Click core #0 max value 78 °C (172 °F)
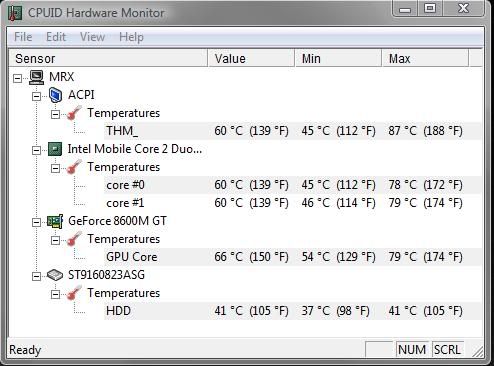Screen dimensions: 494x366 [x=425, y=185]
